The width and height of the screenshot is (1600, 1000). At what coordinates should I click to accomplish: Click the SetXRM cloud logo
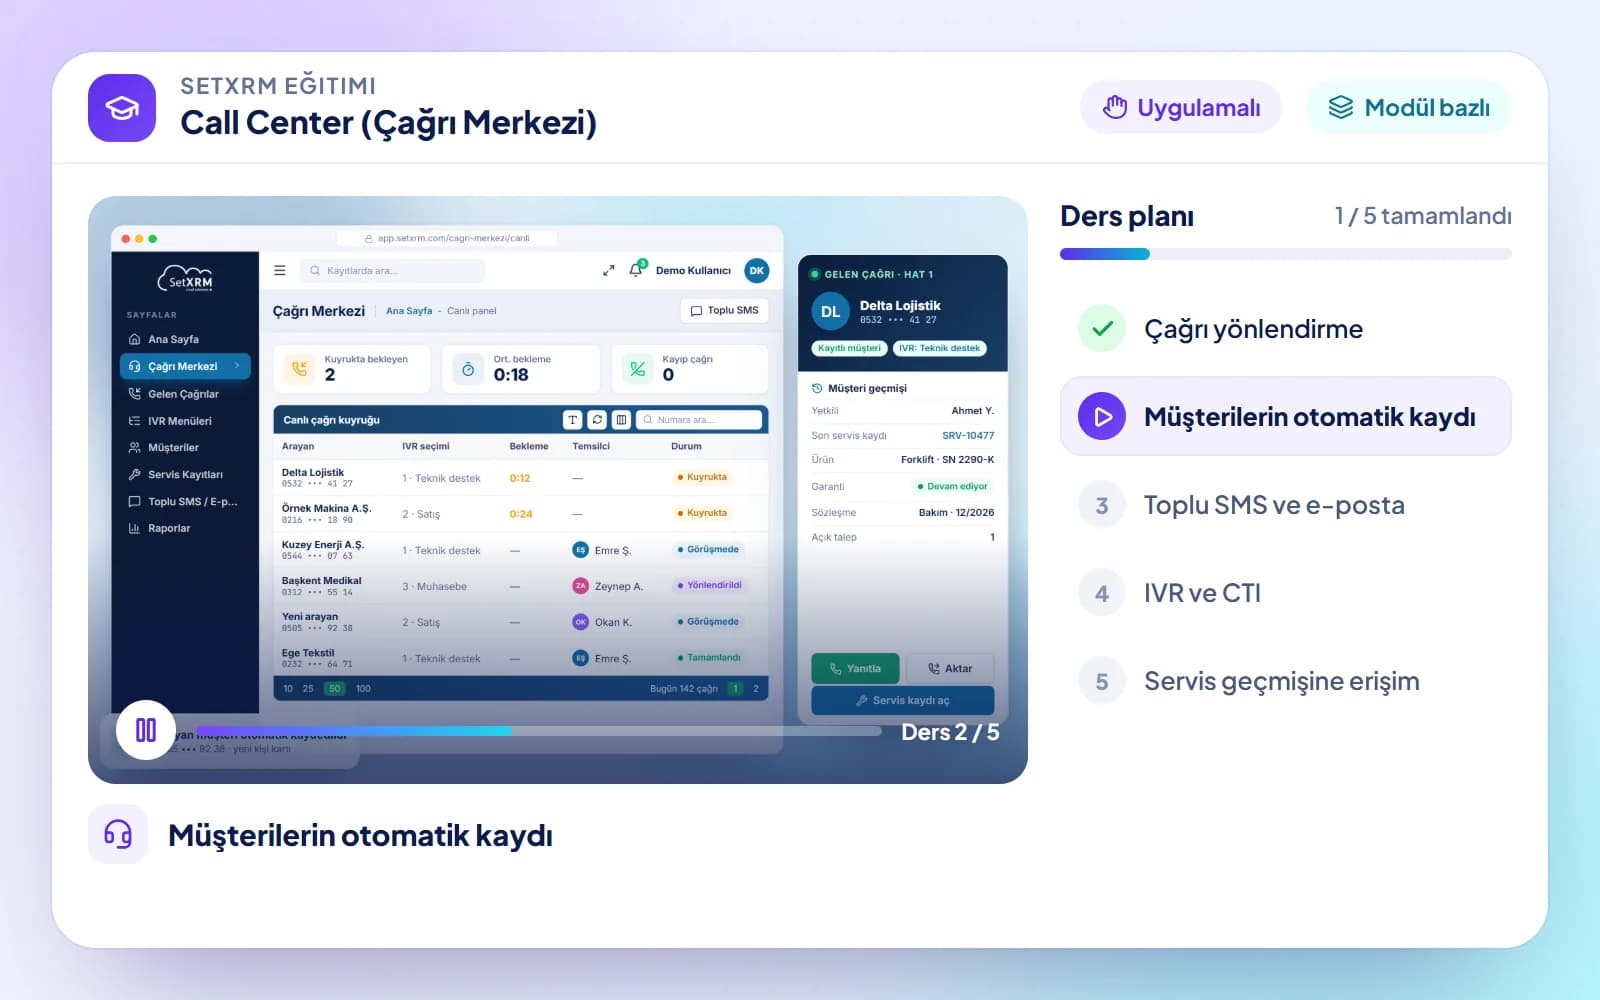click(x=185, y=279)
